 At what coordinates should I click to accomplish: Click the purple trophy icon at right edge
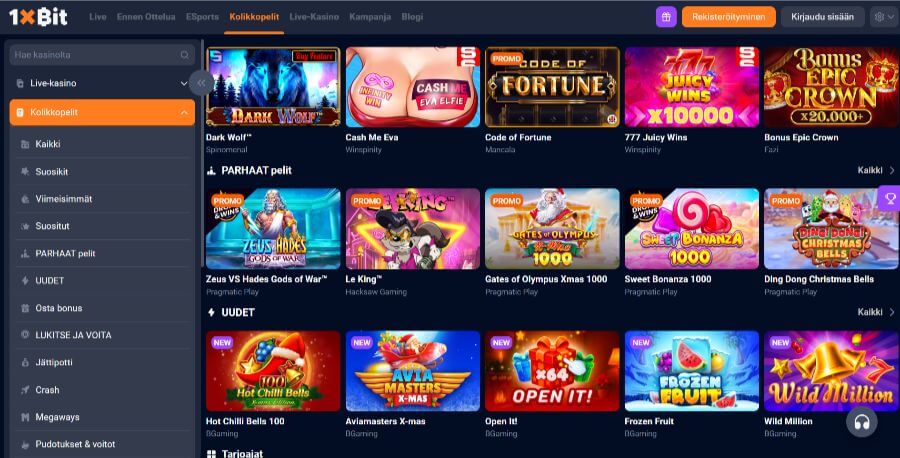pyautogui.click(x=890, y=199)
